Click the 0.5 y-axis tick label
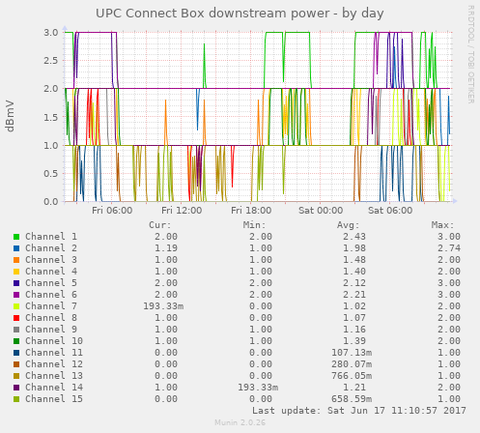Image resolution: width=480 pixels, height=433 pixels. tap(51, 174)
